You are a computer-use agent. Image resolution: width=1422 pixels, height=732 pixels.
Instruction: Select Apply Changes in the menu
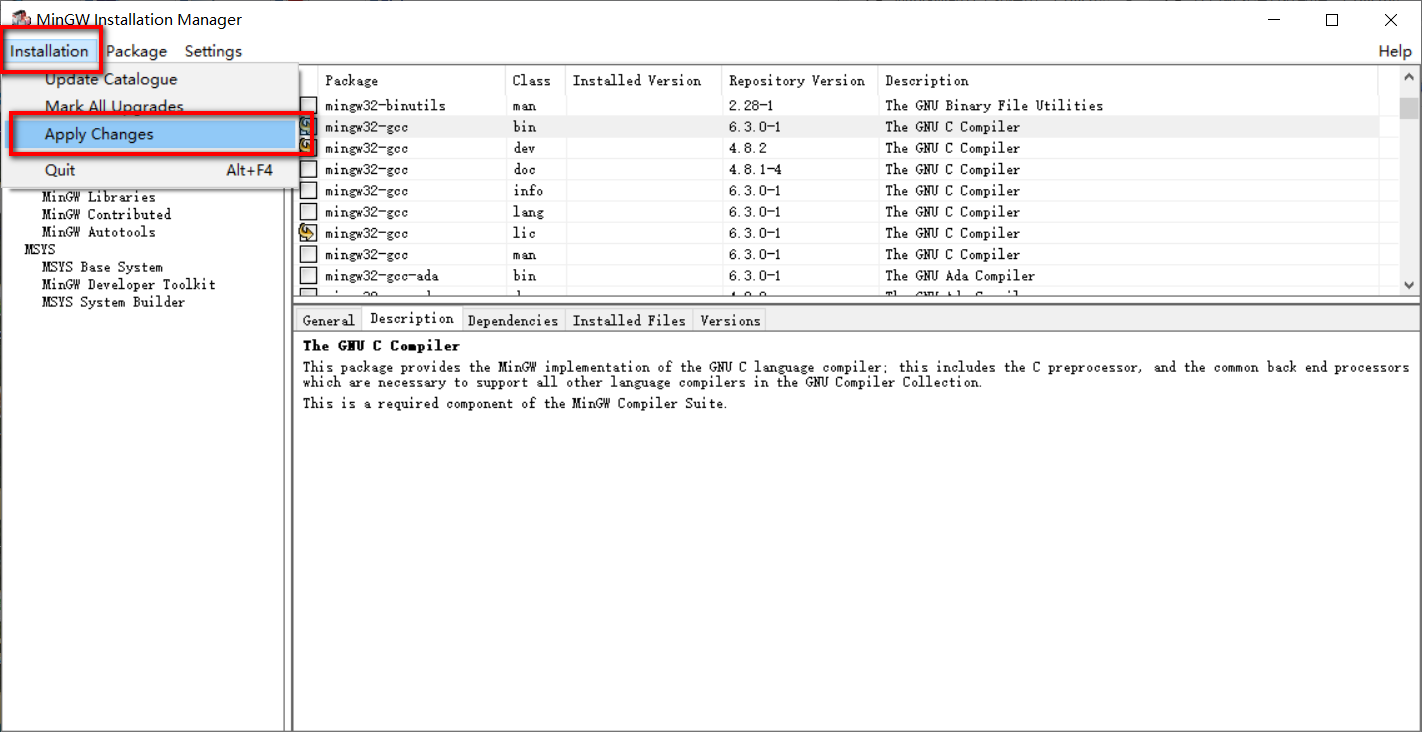(x=150, y=134)
